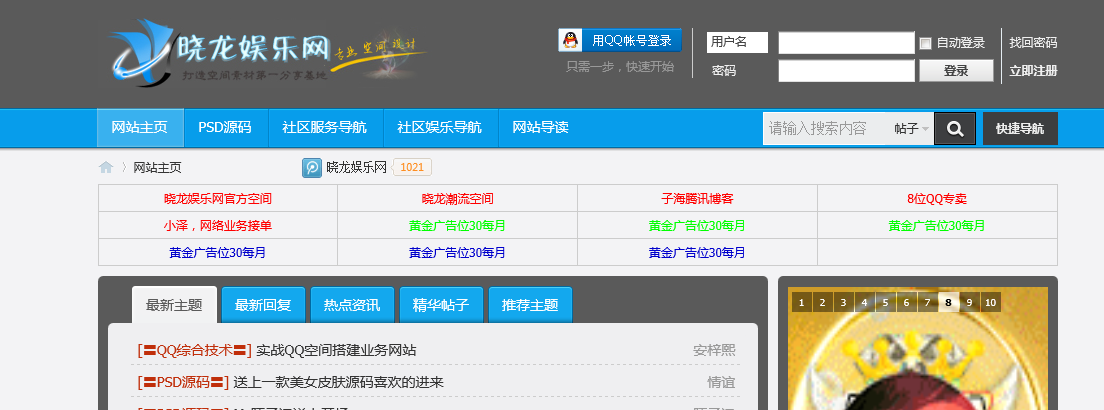Click in the 密码 password field
This screenshot has width=1104, height=410.
point(846,70)
